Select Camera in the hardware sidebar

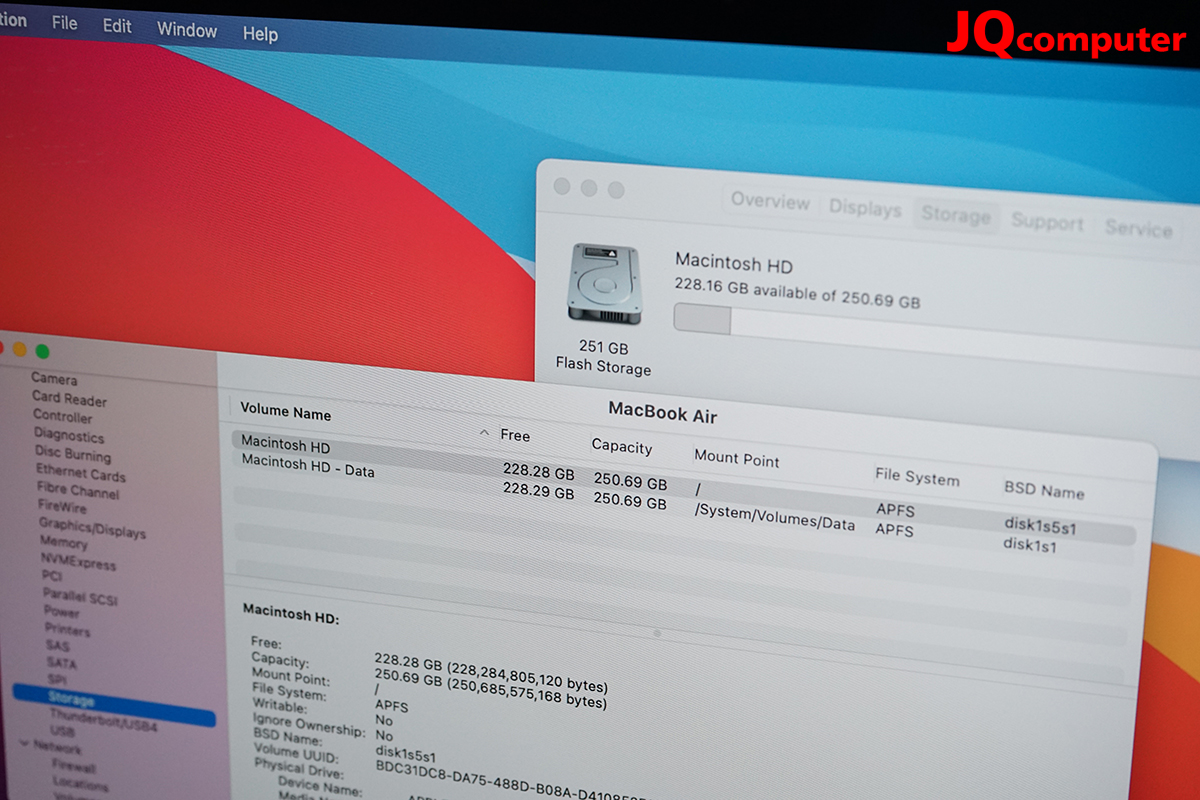(54, 379)
